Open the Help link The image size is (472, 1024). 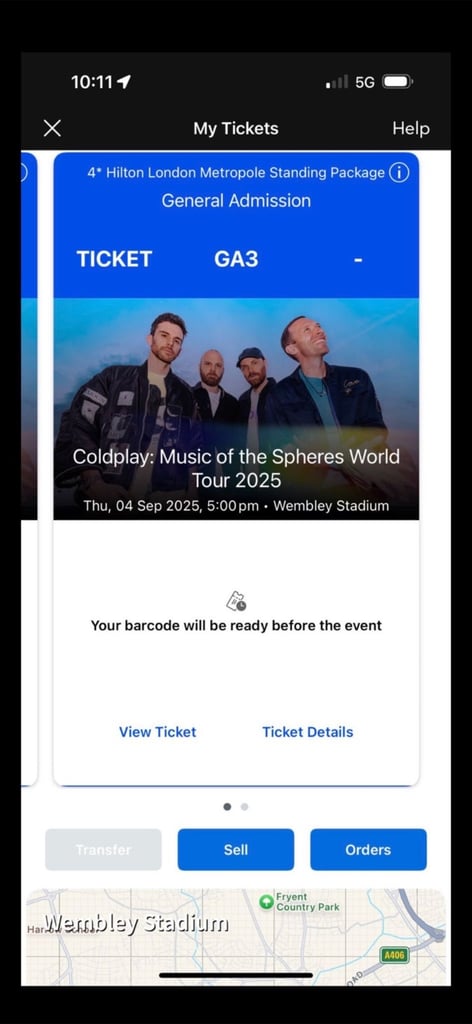coord(411,129)
